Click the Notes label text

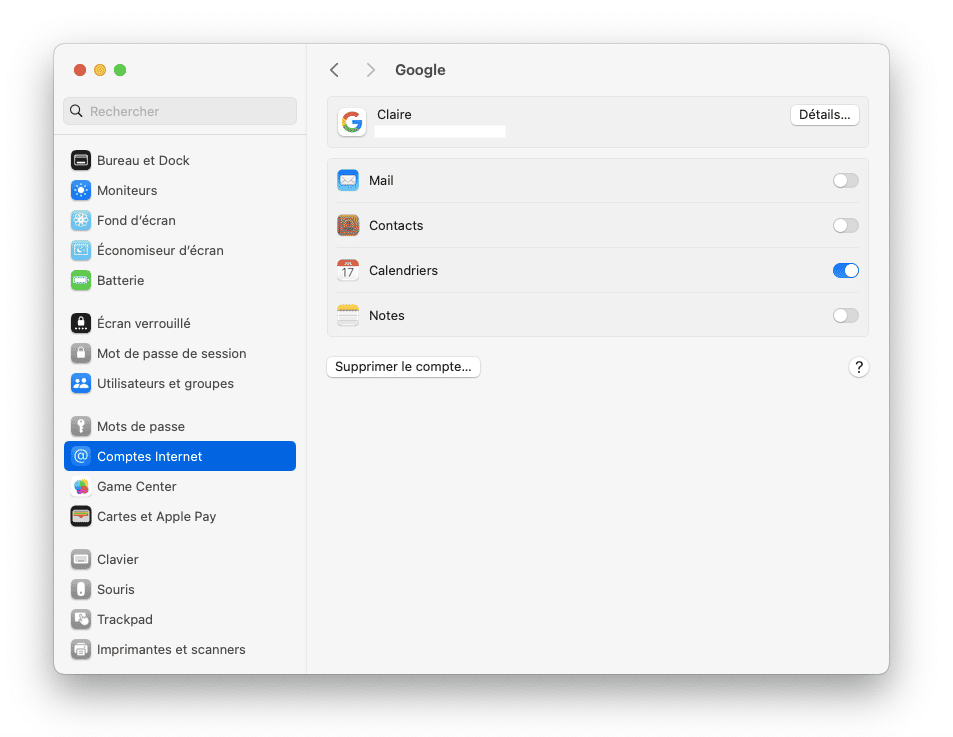387,315
